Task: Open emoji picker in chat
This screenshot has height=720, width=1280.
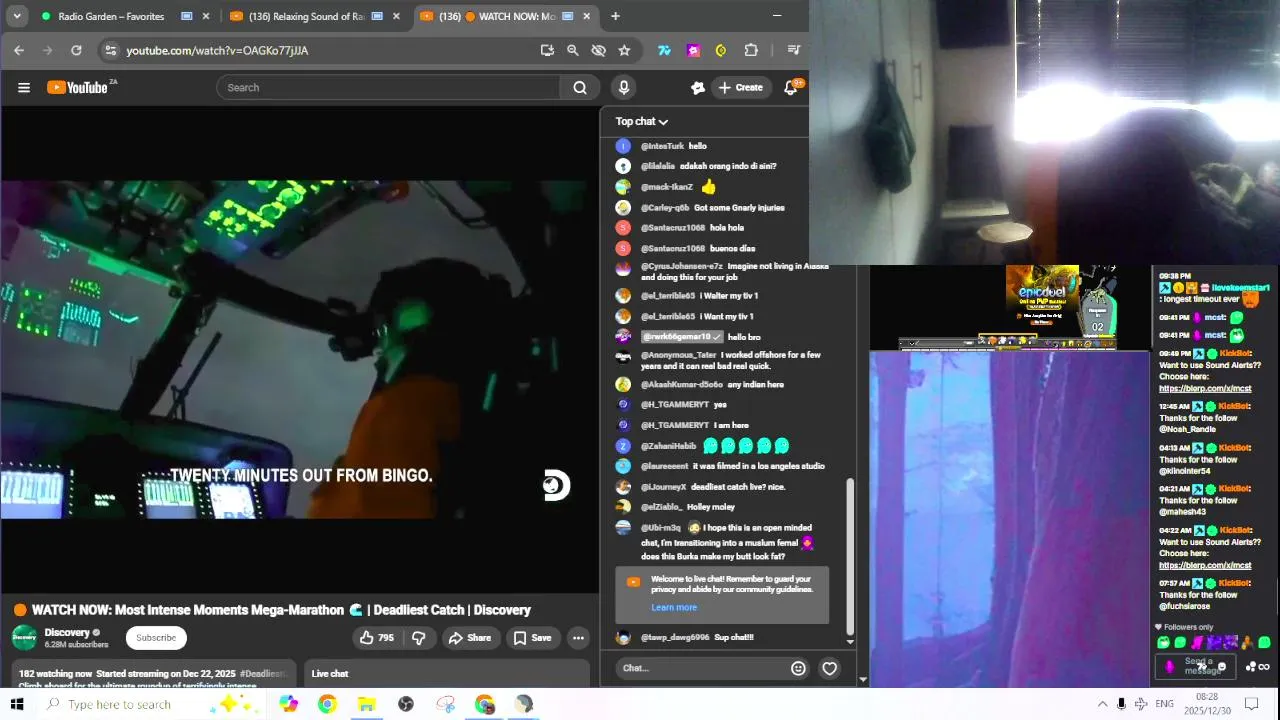Action: [798, 668]
